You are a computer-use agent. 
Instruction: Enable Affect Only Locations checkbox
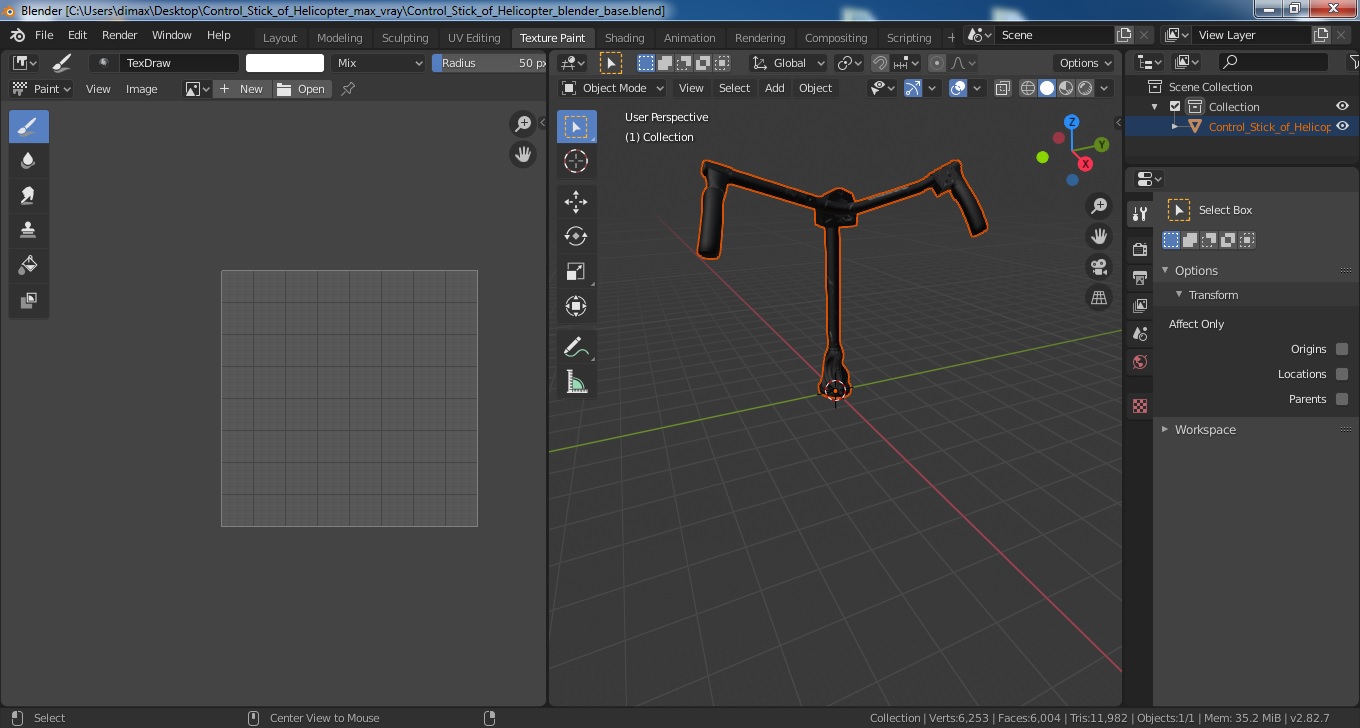click(1342, 374)
